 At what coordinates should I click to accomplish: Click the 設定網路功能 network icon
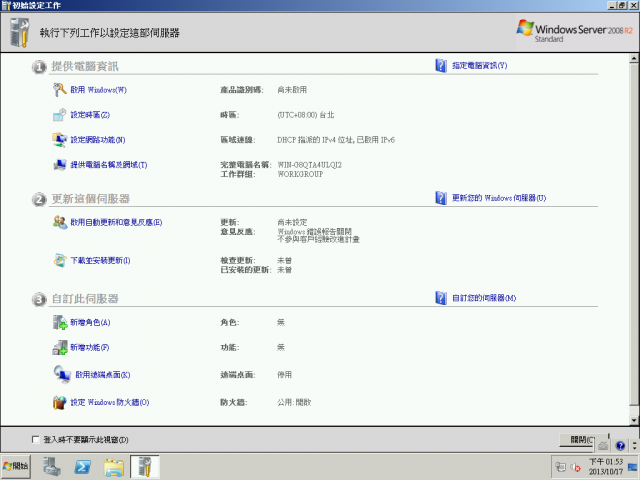tap(60, 140)
